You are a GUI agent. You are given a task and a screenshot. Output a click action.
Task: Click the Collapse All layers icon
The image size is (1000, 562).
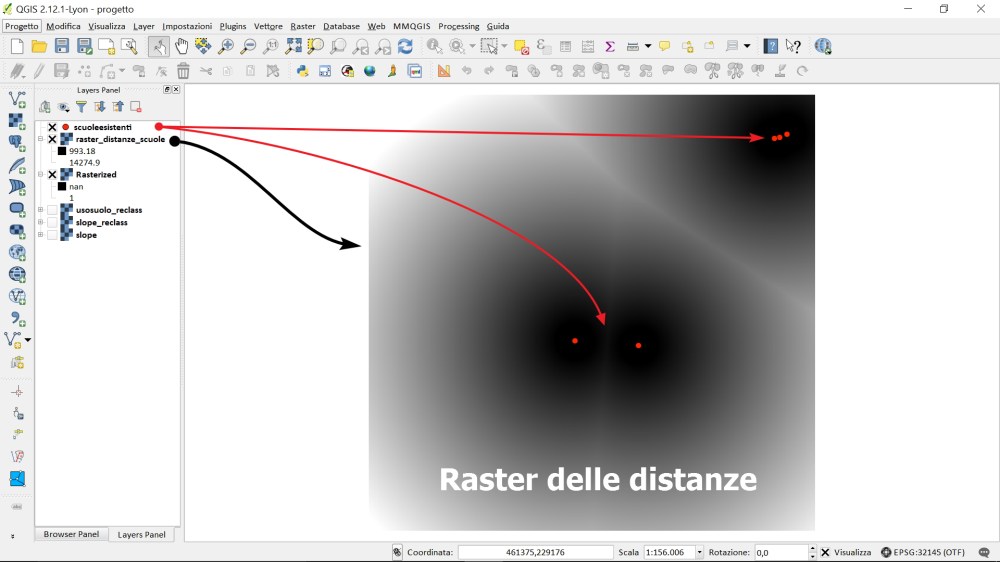(118, 107)
